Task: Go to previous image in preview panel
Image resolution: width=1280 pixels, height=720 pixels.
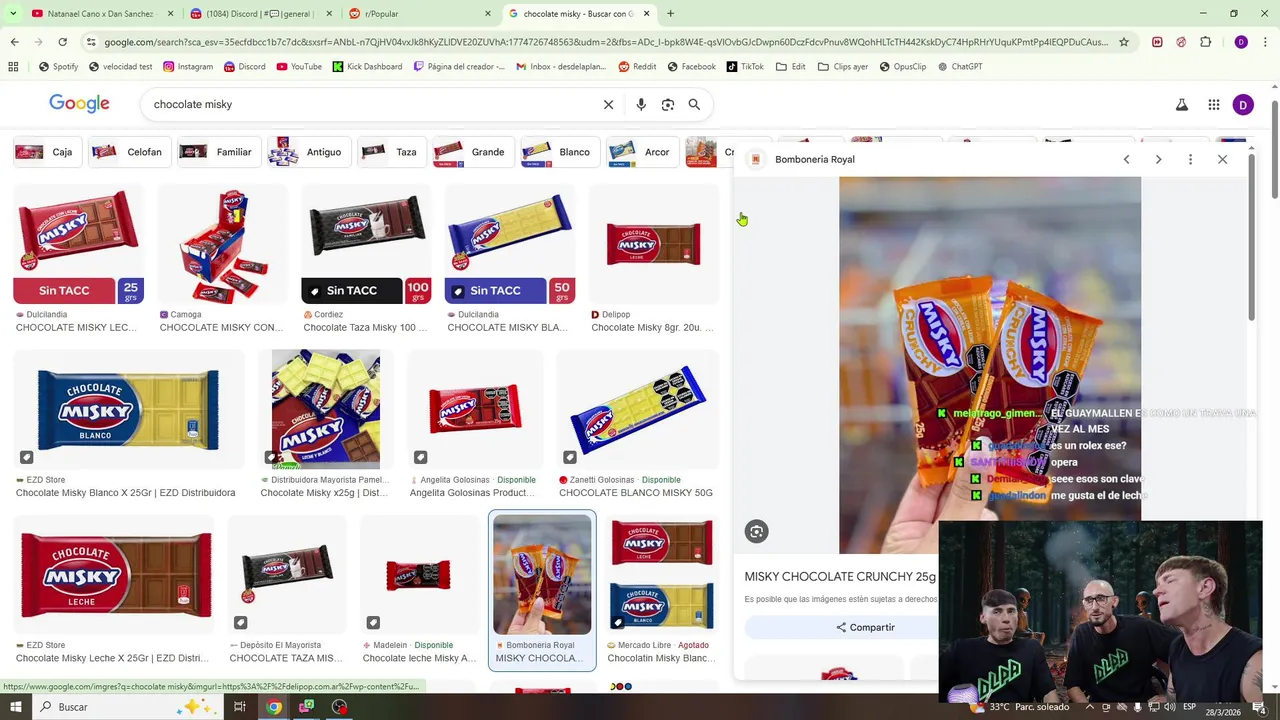Action: coord(1126,159)
